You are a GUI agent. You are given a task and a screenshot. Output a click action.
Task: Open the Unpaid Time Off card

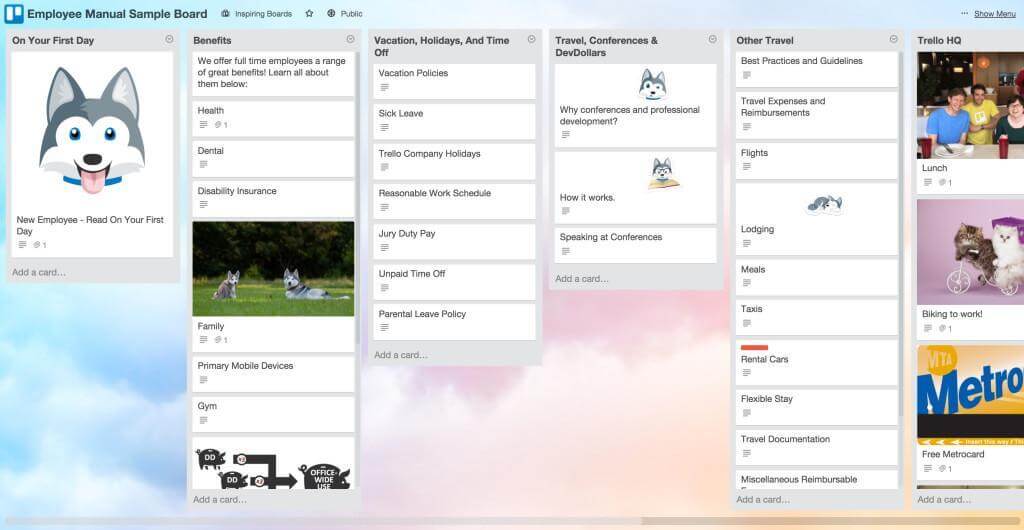tap(454, 282)
